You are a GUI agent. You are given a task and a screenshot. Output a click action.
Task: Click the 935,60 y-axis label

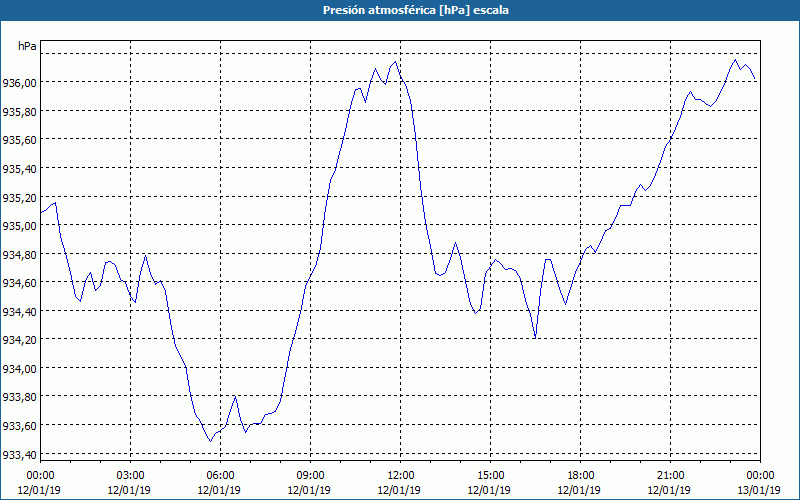[19, 139]
